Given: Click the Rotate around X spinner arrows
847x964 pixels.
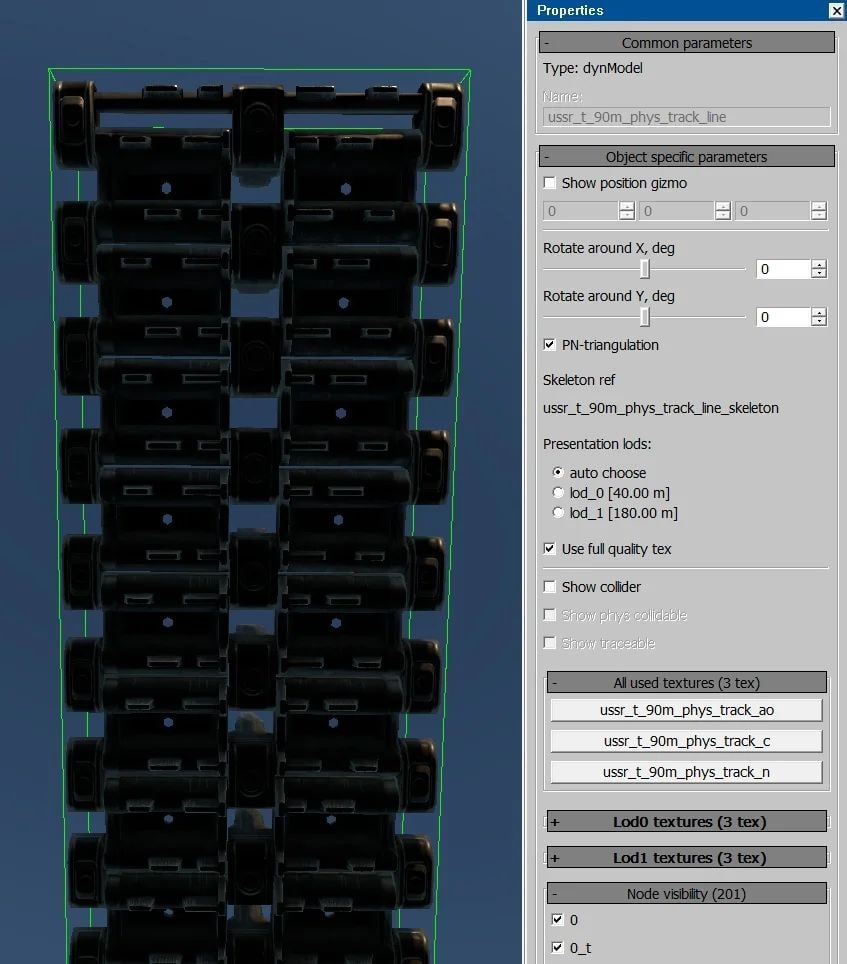Looking at the screenshot, I should pyautogui.click(x=818, y=269).
